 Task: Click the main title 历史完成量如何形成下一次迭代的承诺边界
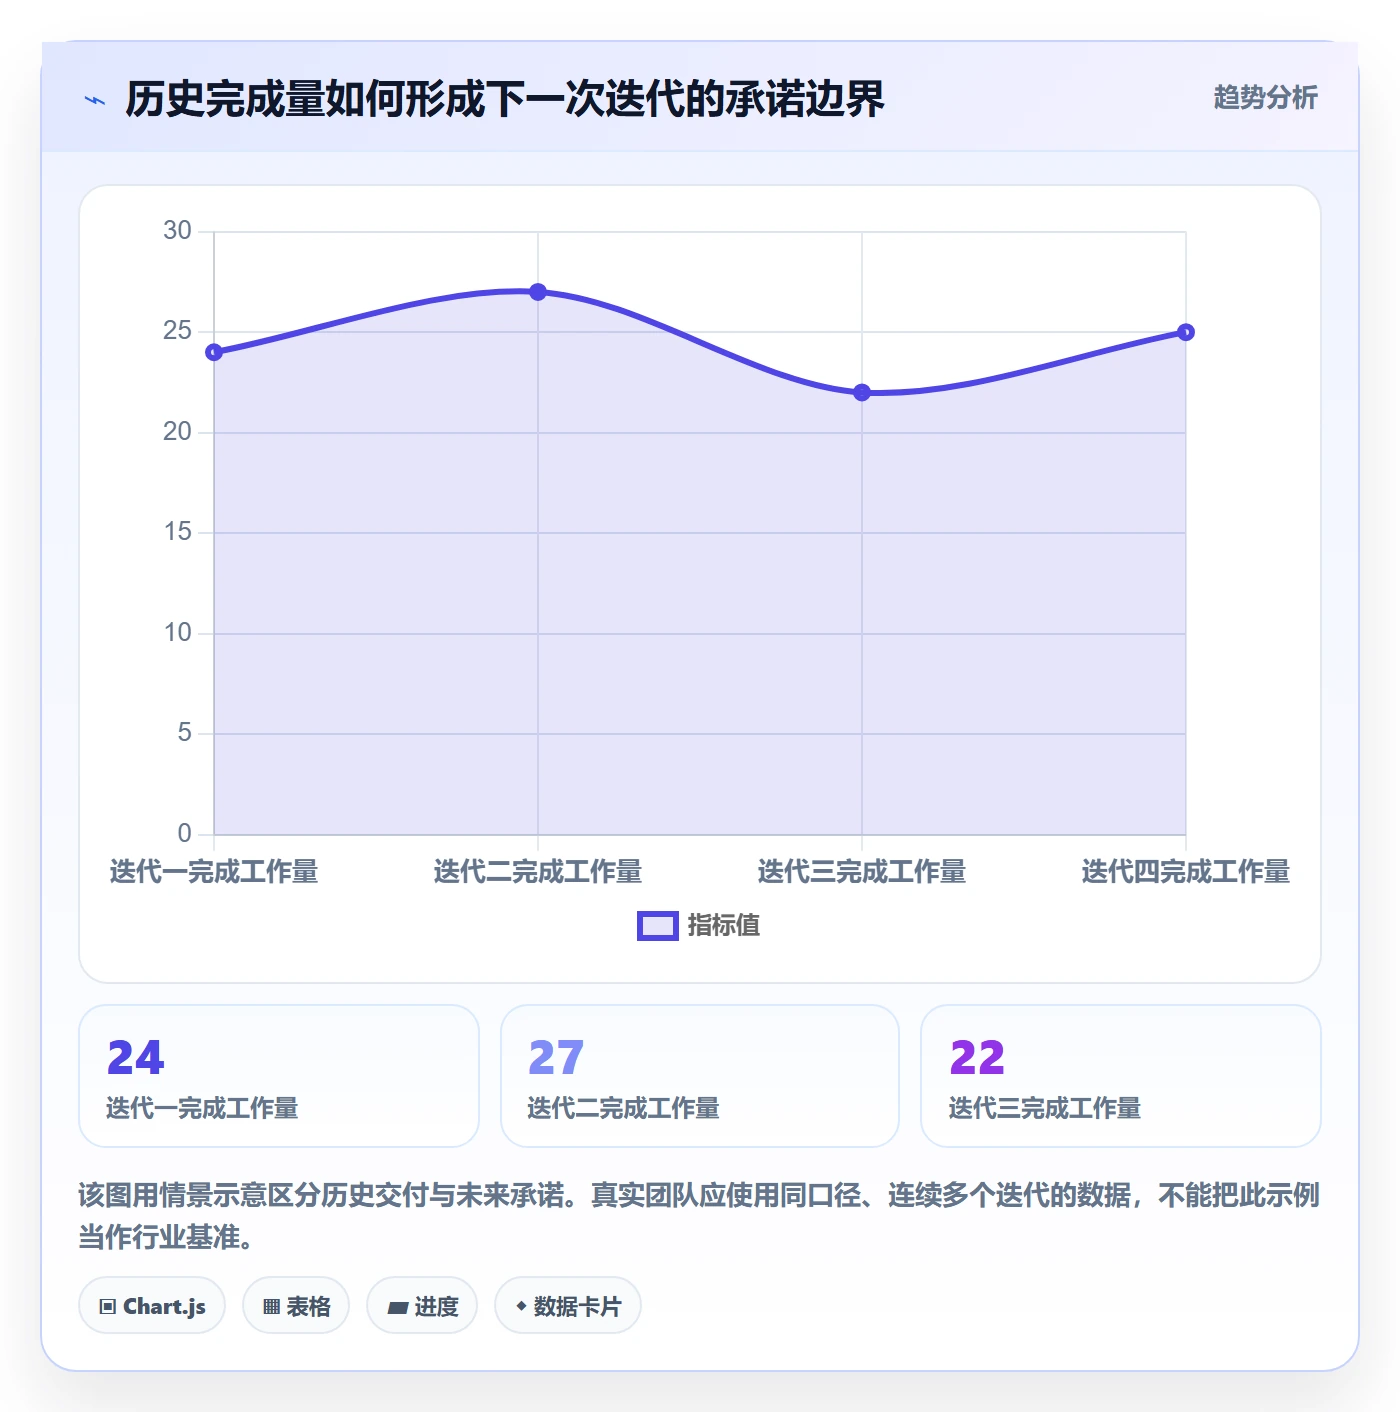(x=505, y=99)
